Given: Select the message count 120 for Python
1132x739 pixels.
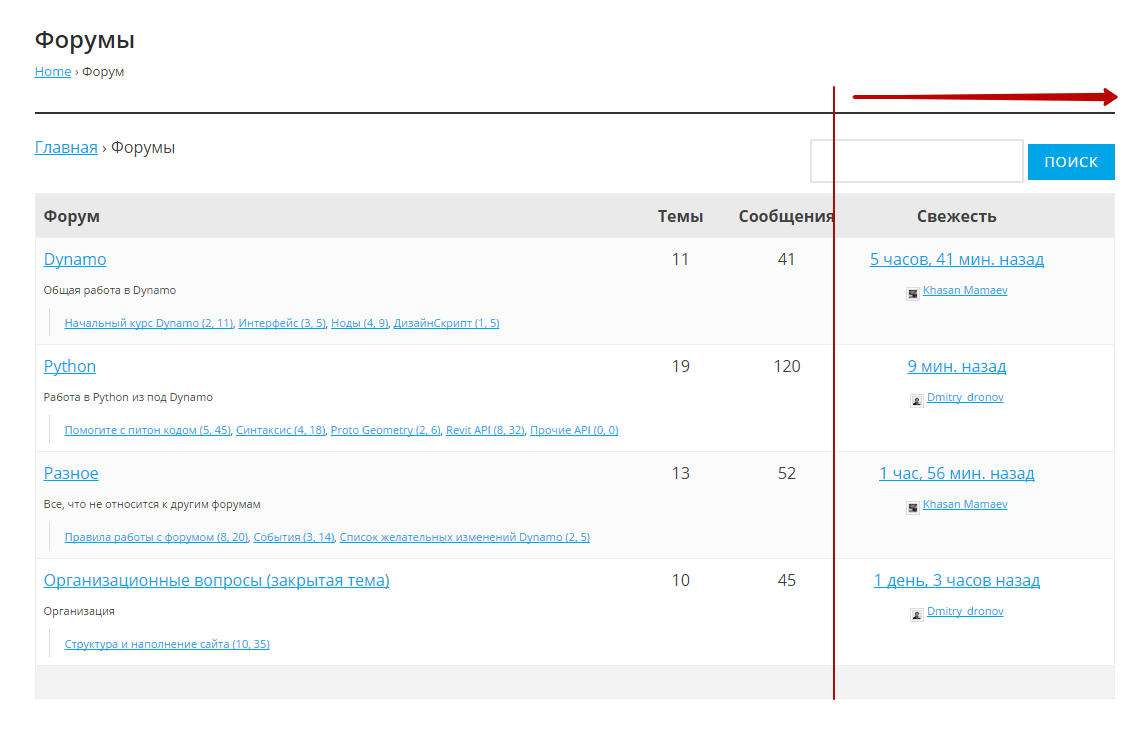Looking at the screenshot, I should (787, 366).
